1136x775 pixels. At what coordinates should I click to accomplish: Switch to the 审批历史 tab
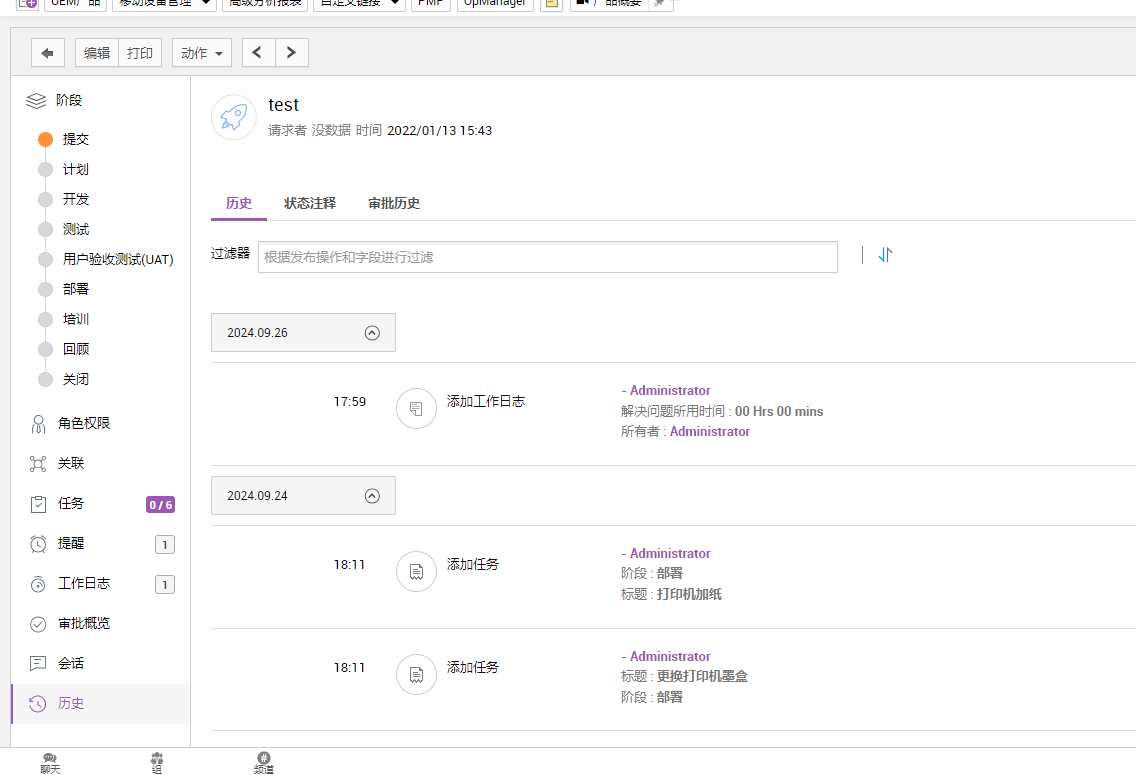[x=394, y=203]
